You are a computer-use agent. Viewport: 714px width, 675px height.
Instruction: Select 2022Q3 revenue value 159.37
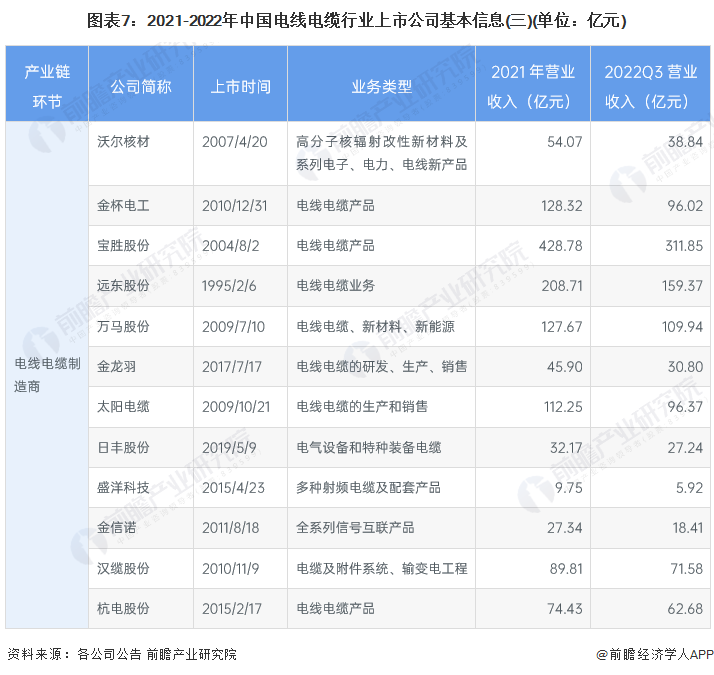[682, 286]
